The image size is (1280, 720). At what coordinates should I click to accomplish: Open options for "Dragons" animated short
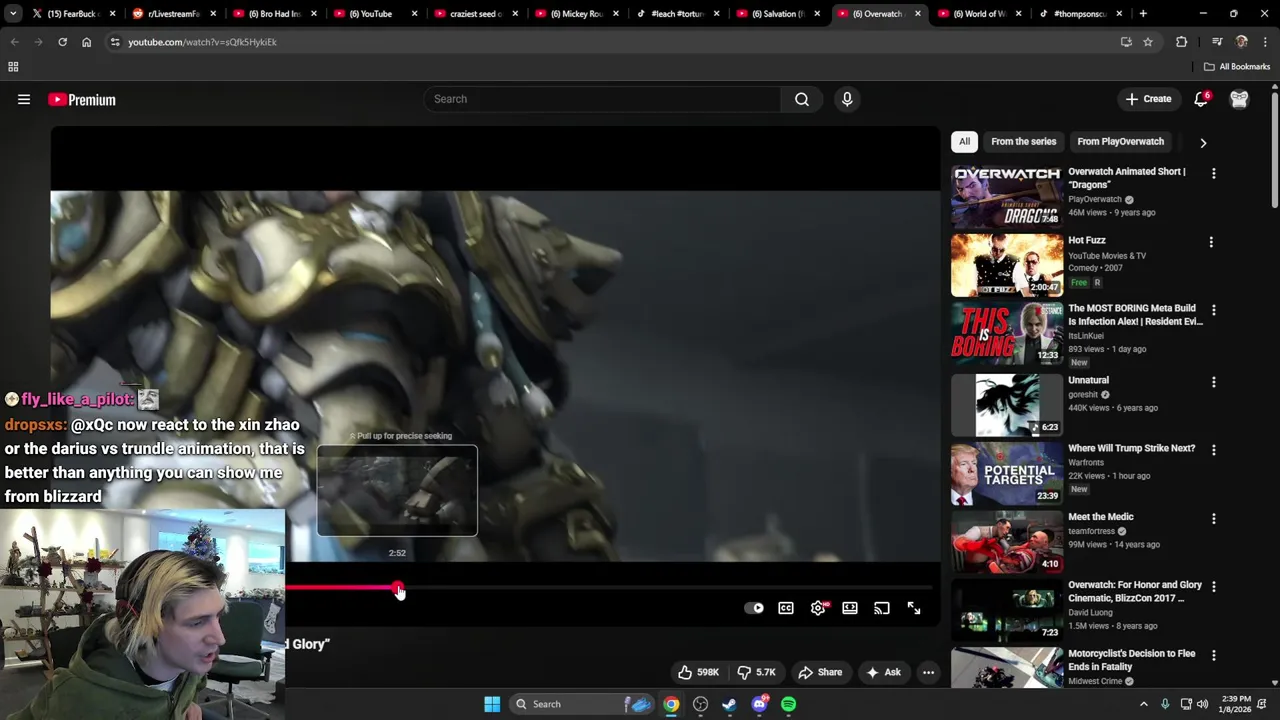click(x=1214, y=173)
